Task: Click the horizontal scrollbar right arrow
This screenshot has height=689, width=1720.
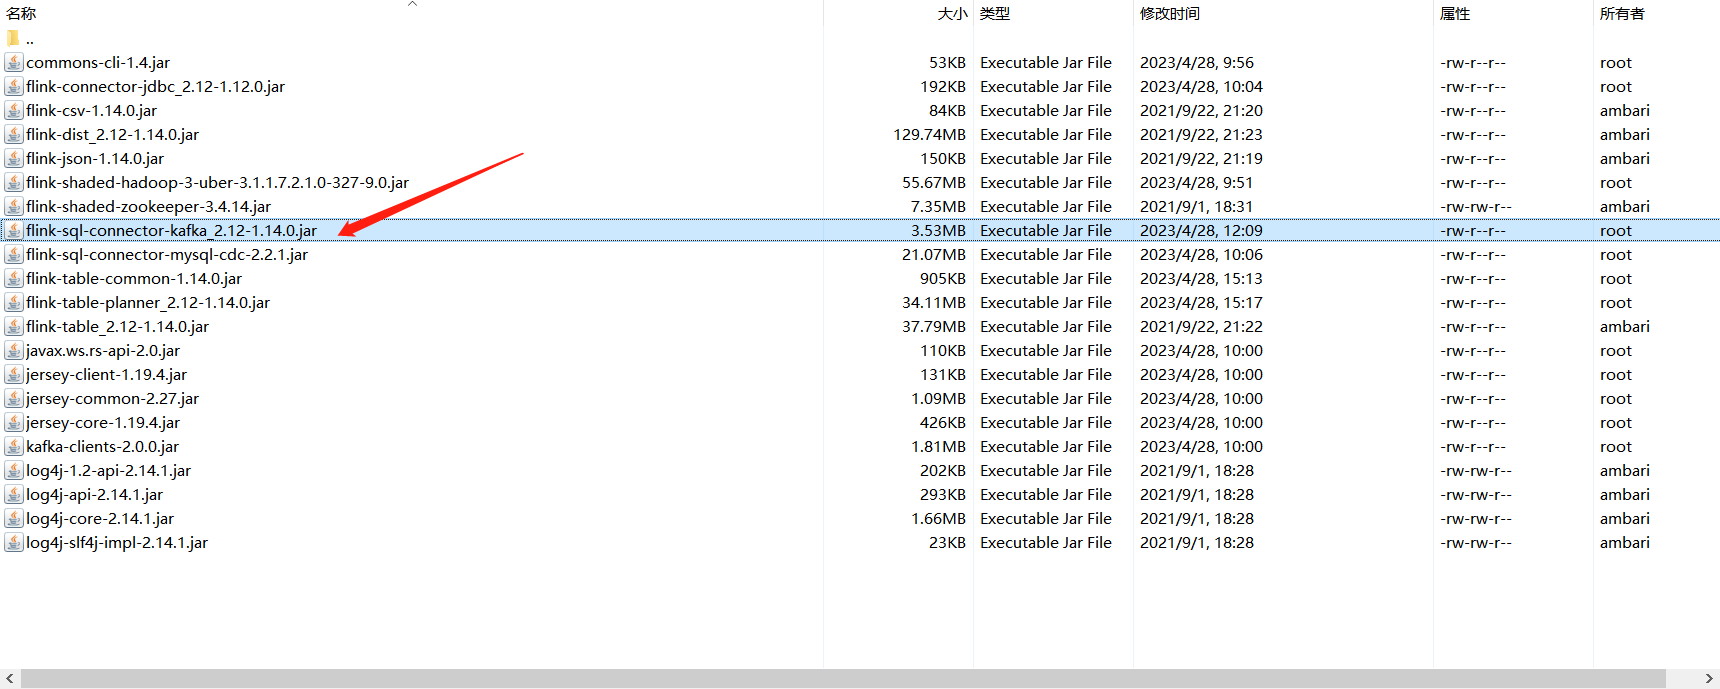Action: point(1709,679)
